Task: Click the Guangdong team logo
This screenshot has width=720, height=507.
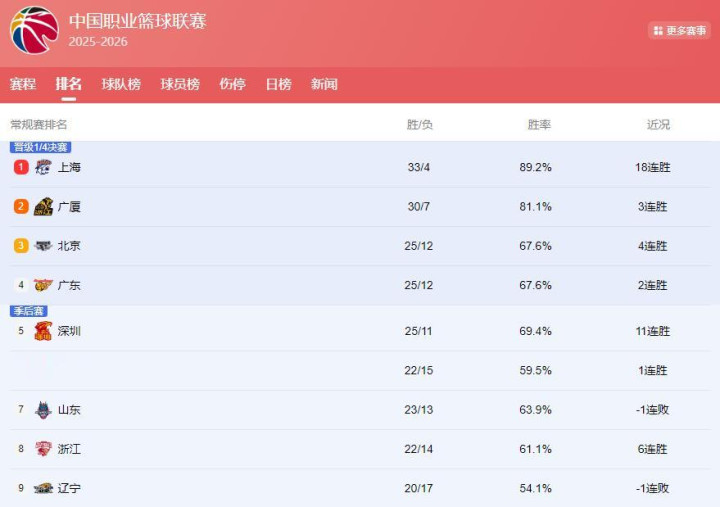Action: (x=43, y=285)
